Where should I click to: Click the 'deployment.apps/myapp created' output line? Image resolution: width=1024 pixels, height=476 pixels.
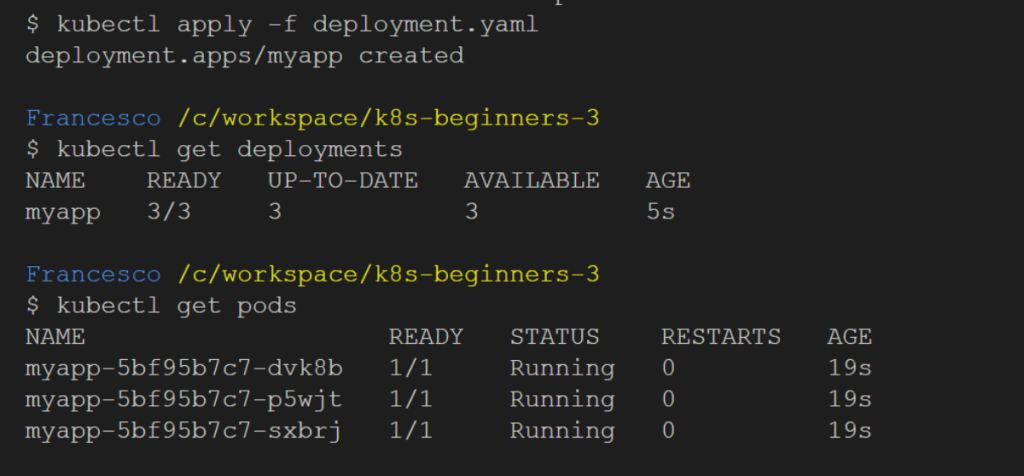(244, 56)
